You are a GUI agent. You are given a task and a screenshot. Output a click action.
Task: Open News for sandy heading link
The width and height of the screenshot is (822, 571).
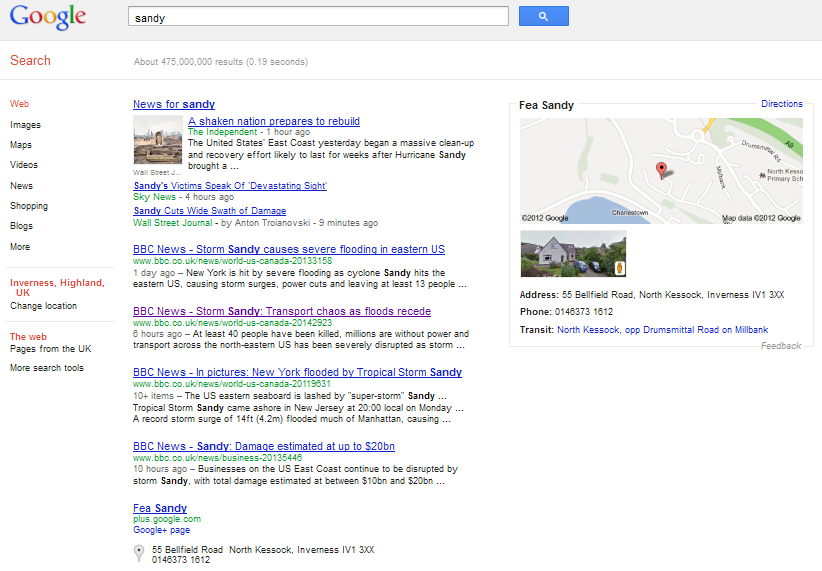(174, 104)
